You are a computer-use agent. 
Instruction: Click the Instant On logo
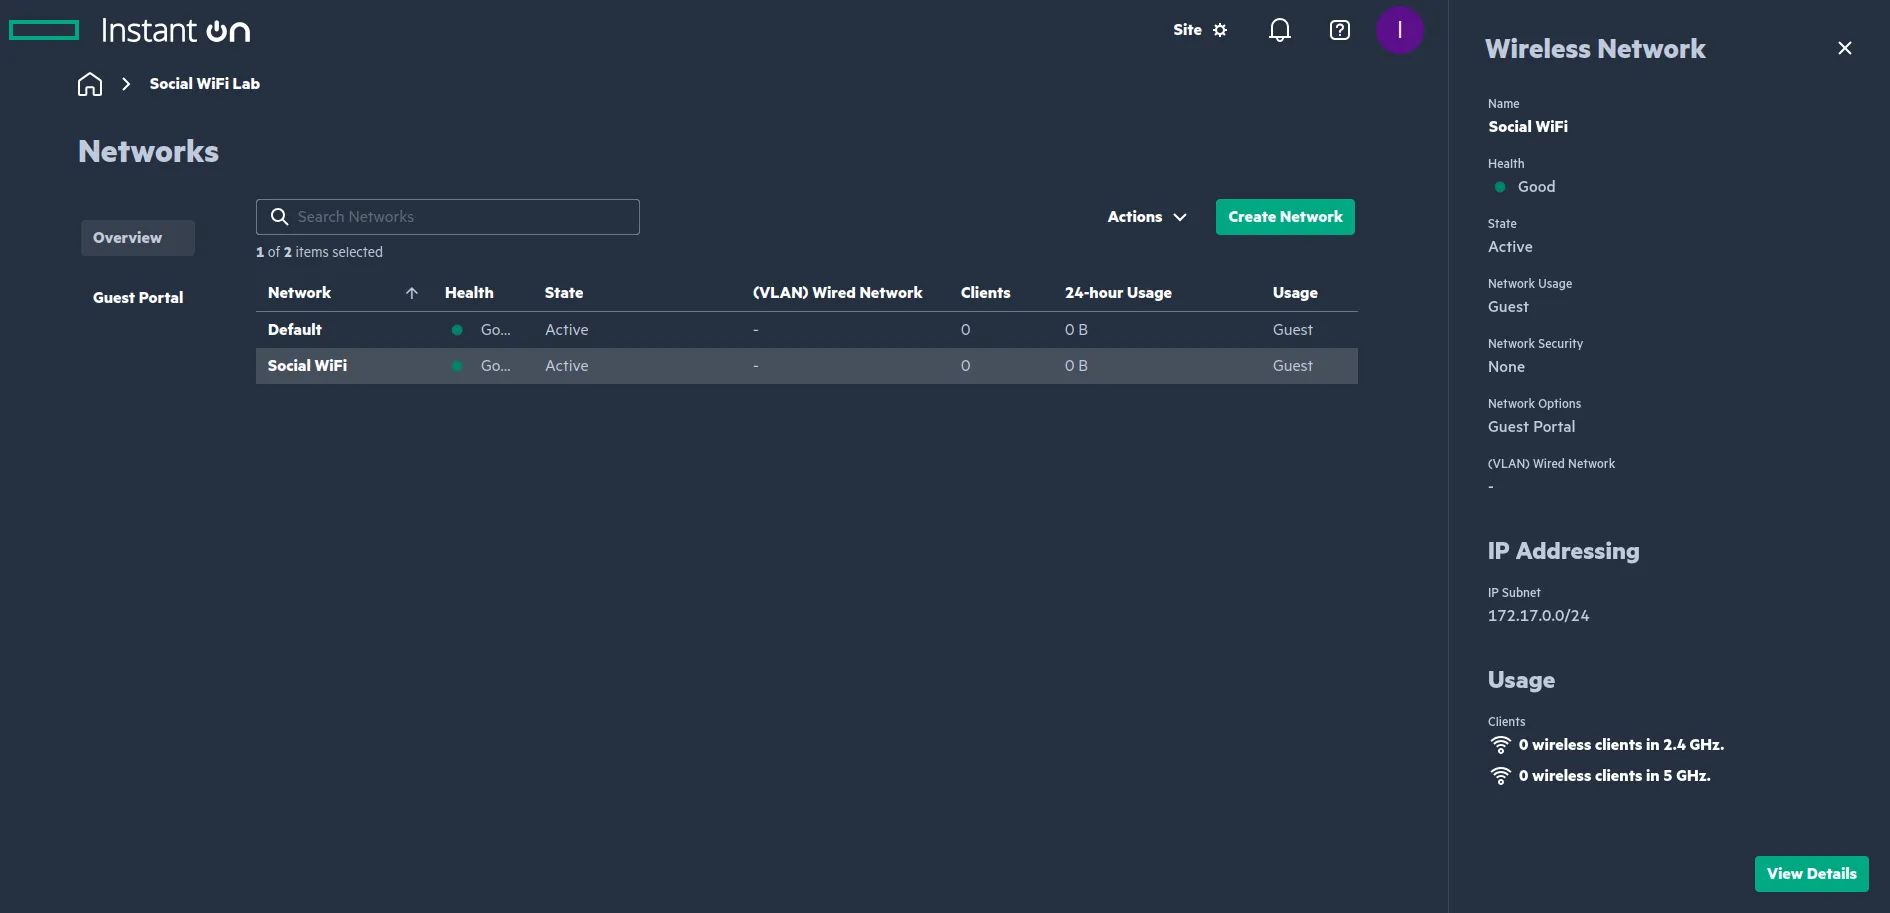pyautogui.click(x=130, y=30)
